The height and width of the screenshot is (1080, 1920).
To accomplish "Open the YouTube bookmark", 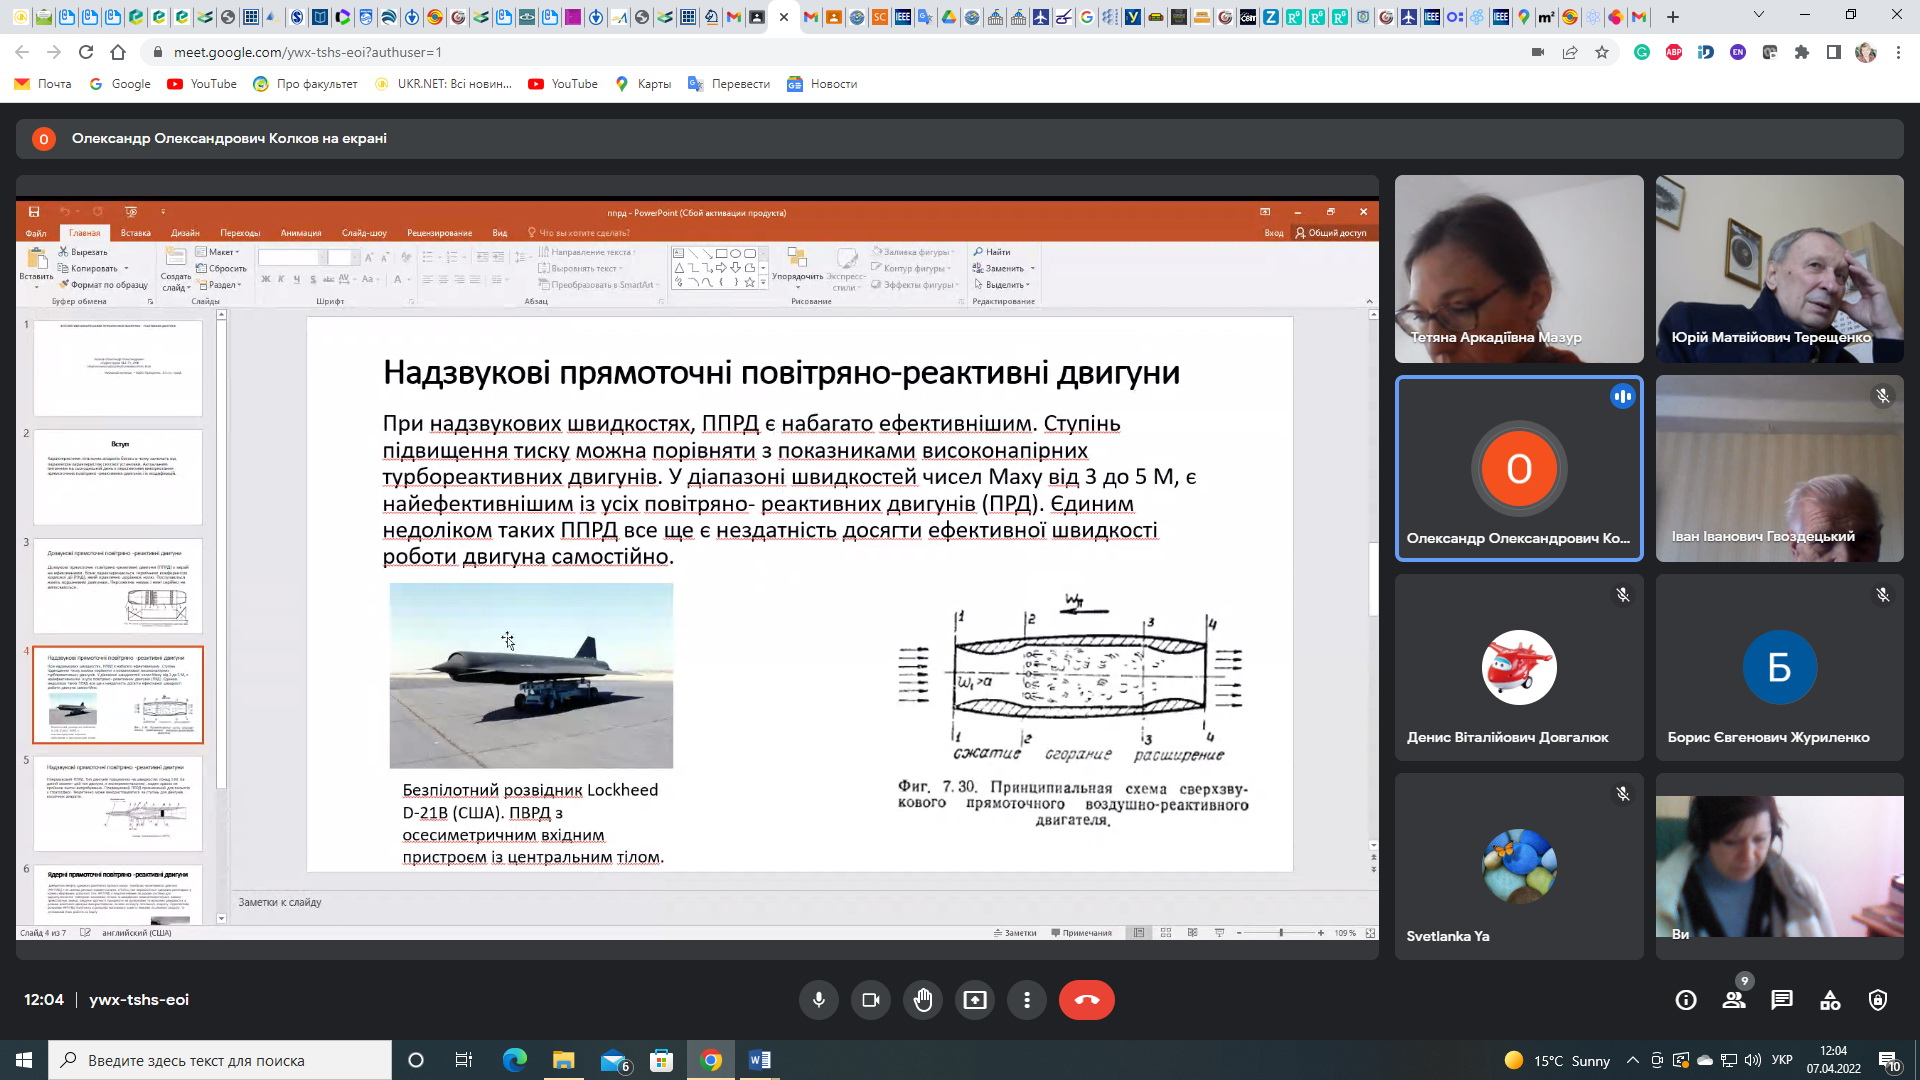I will [202, 84].
